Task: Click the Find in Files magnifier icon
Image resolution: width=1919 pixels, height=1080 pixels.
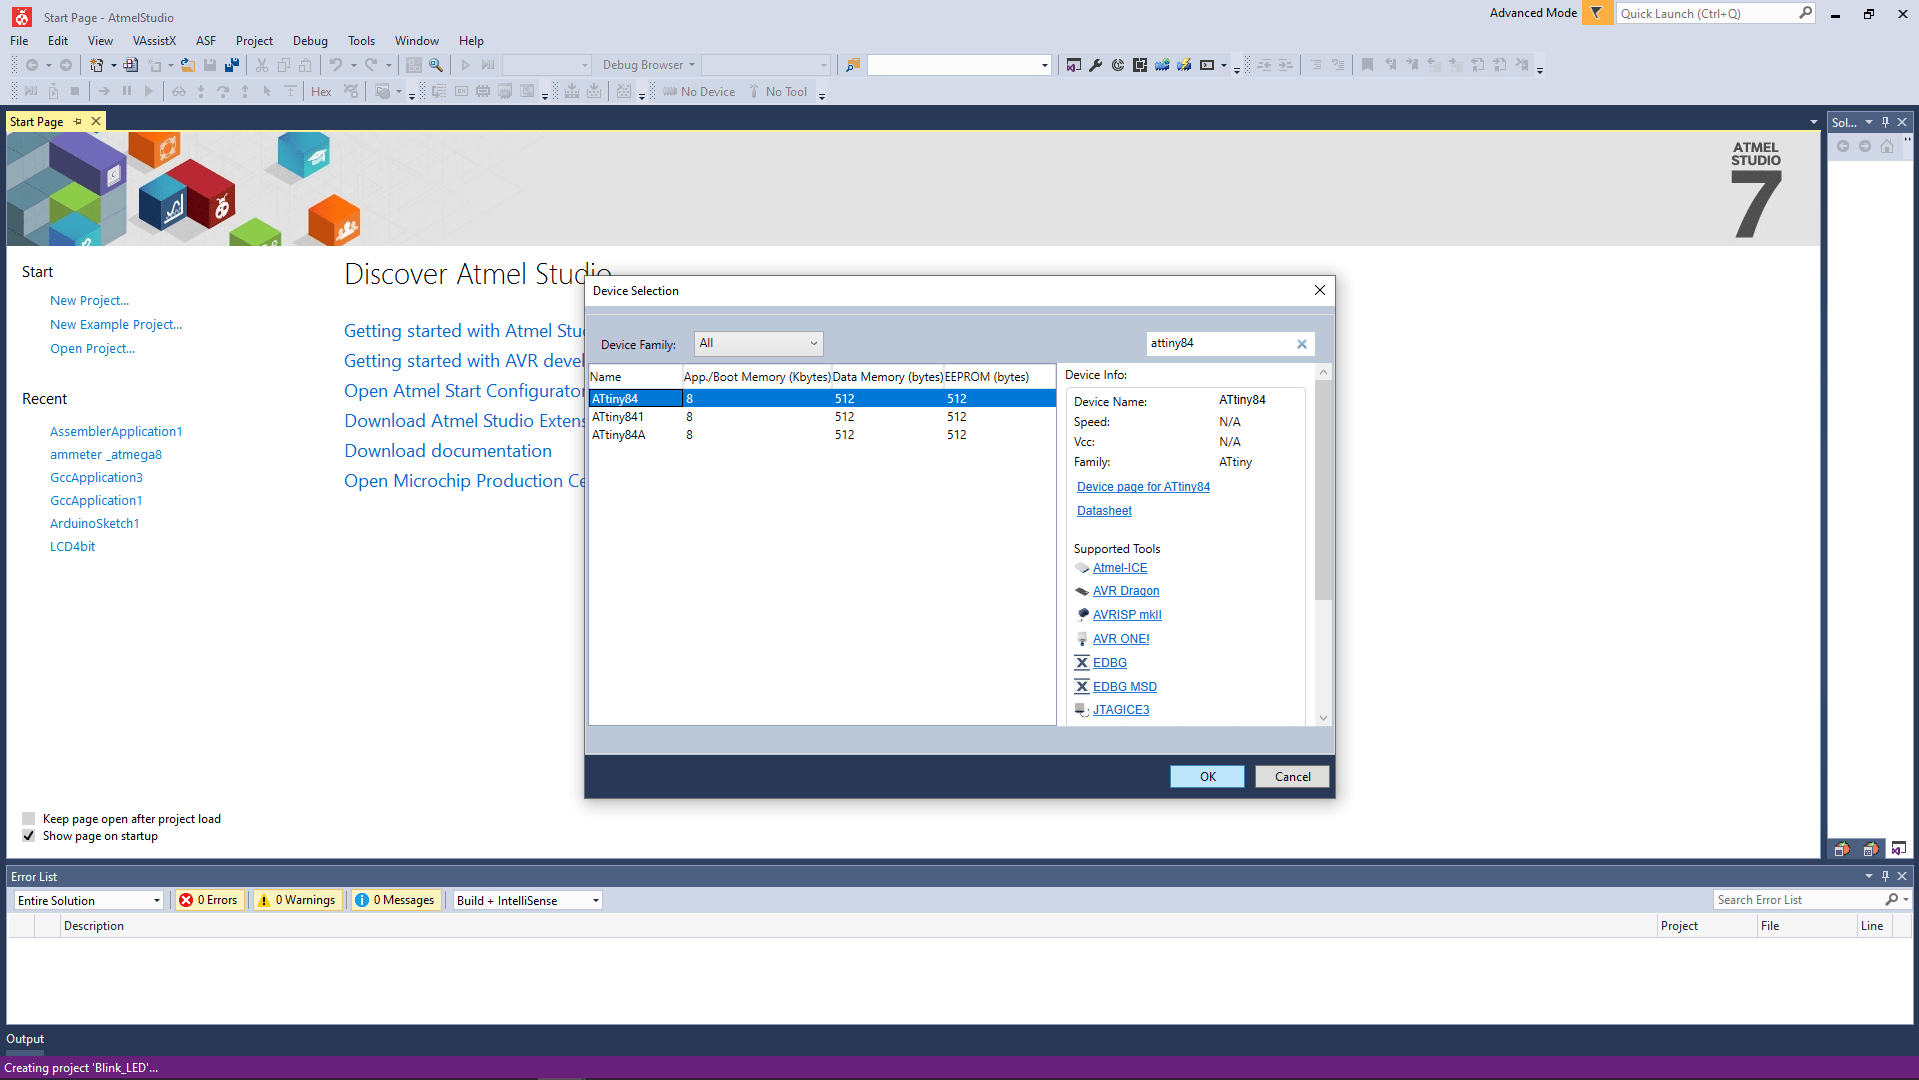Action: click(436, 65)
